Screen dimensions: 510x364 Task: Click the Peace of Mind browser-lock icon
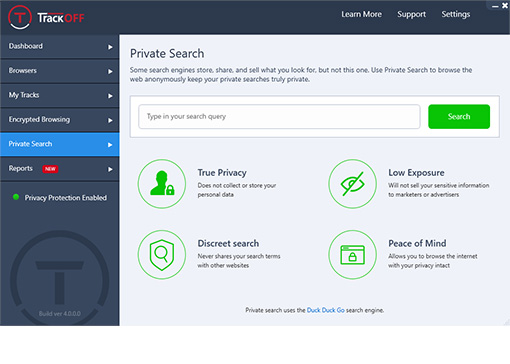click(352, 255)
